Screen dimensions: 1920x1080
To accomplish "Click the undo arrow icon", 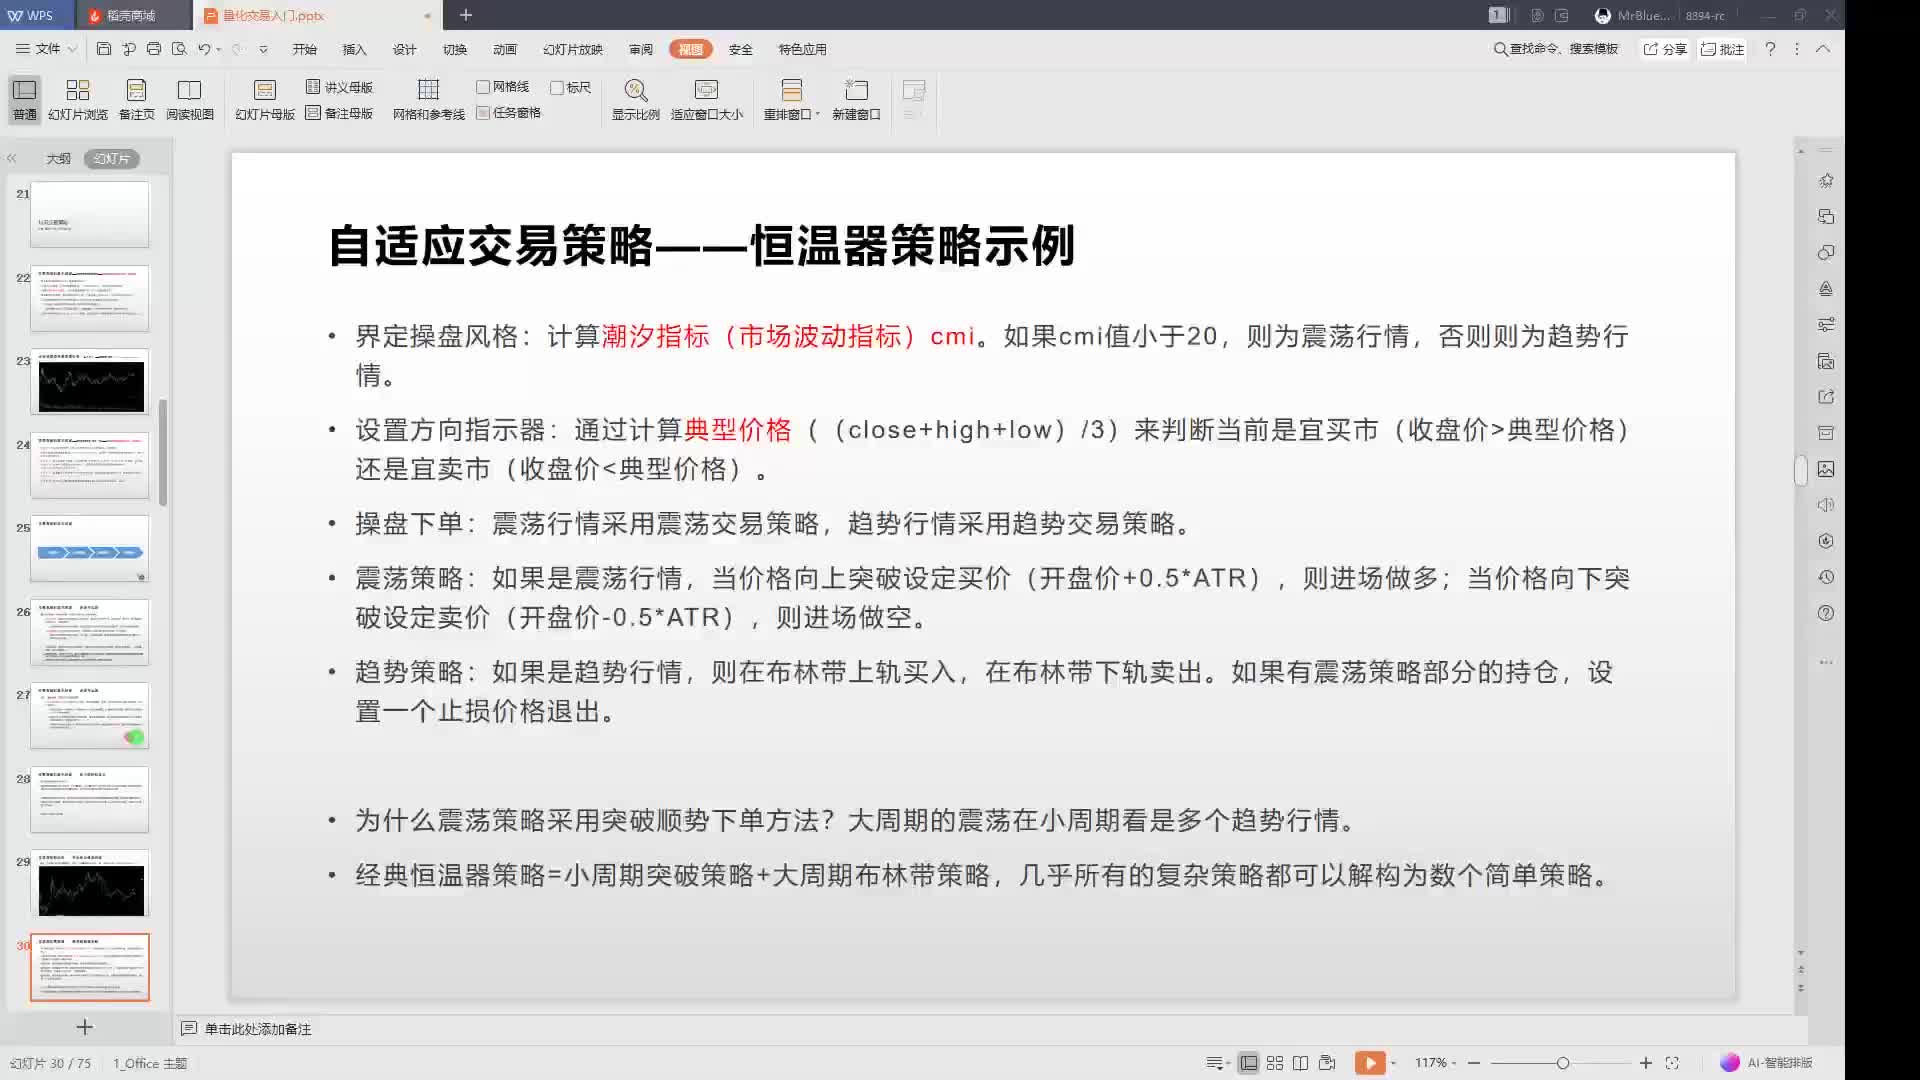I will pos(204,49).
